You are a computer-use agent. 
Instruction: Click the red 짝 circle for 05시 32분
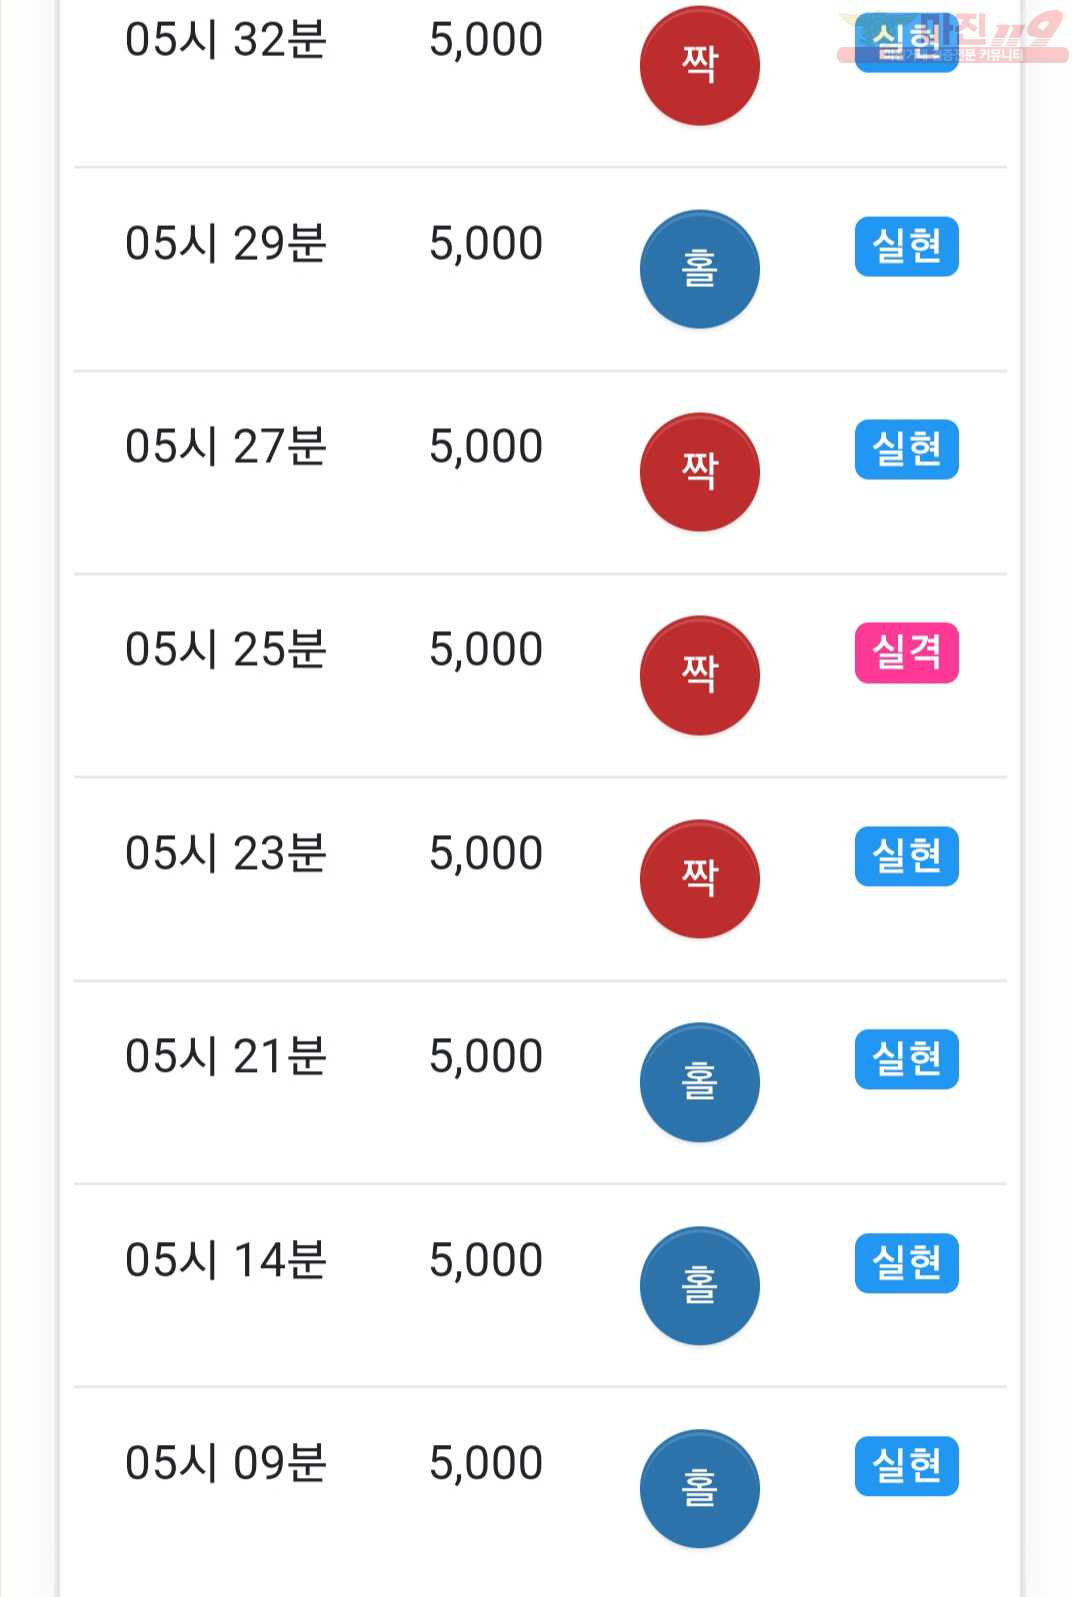[x=699, y=65]
